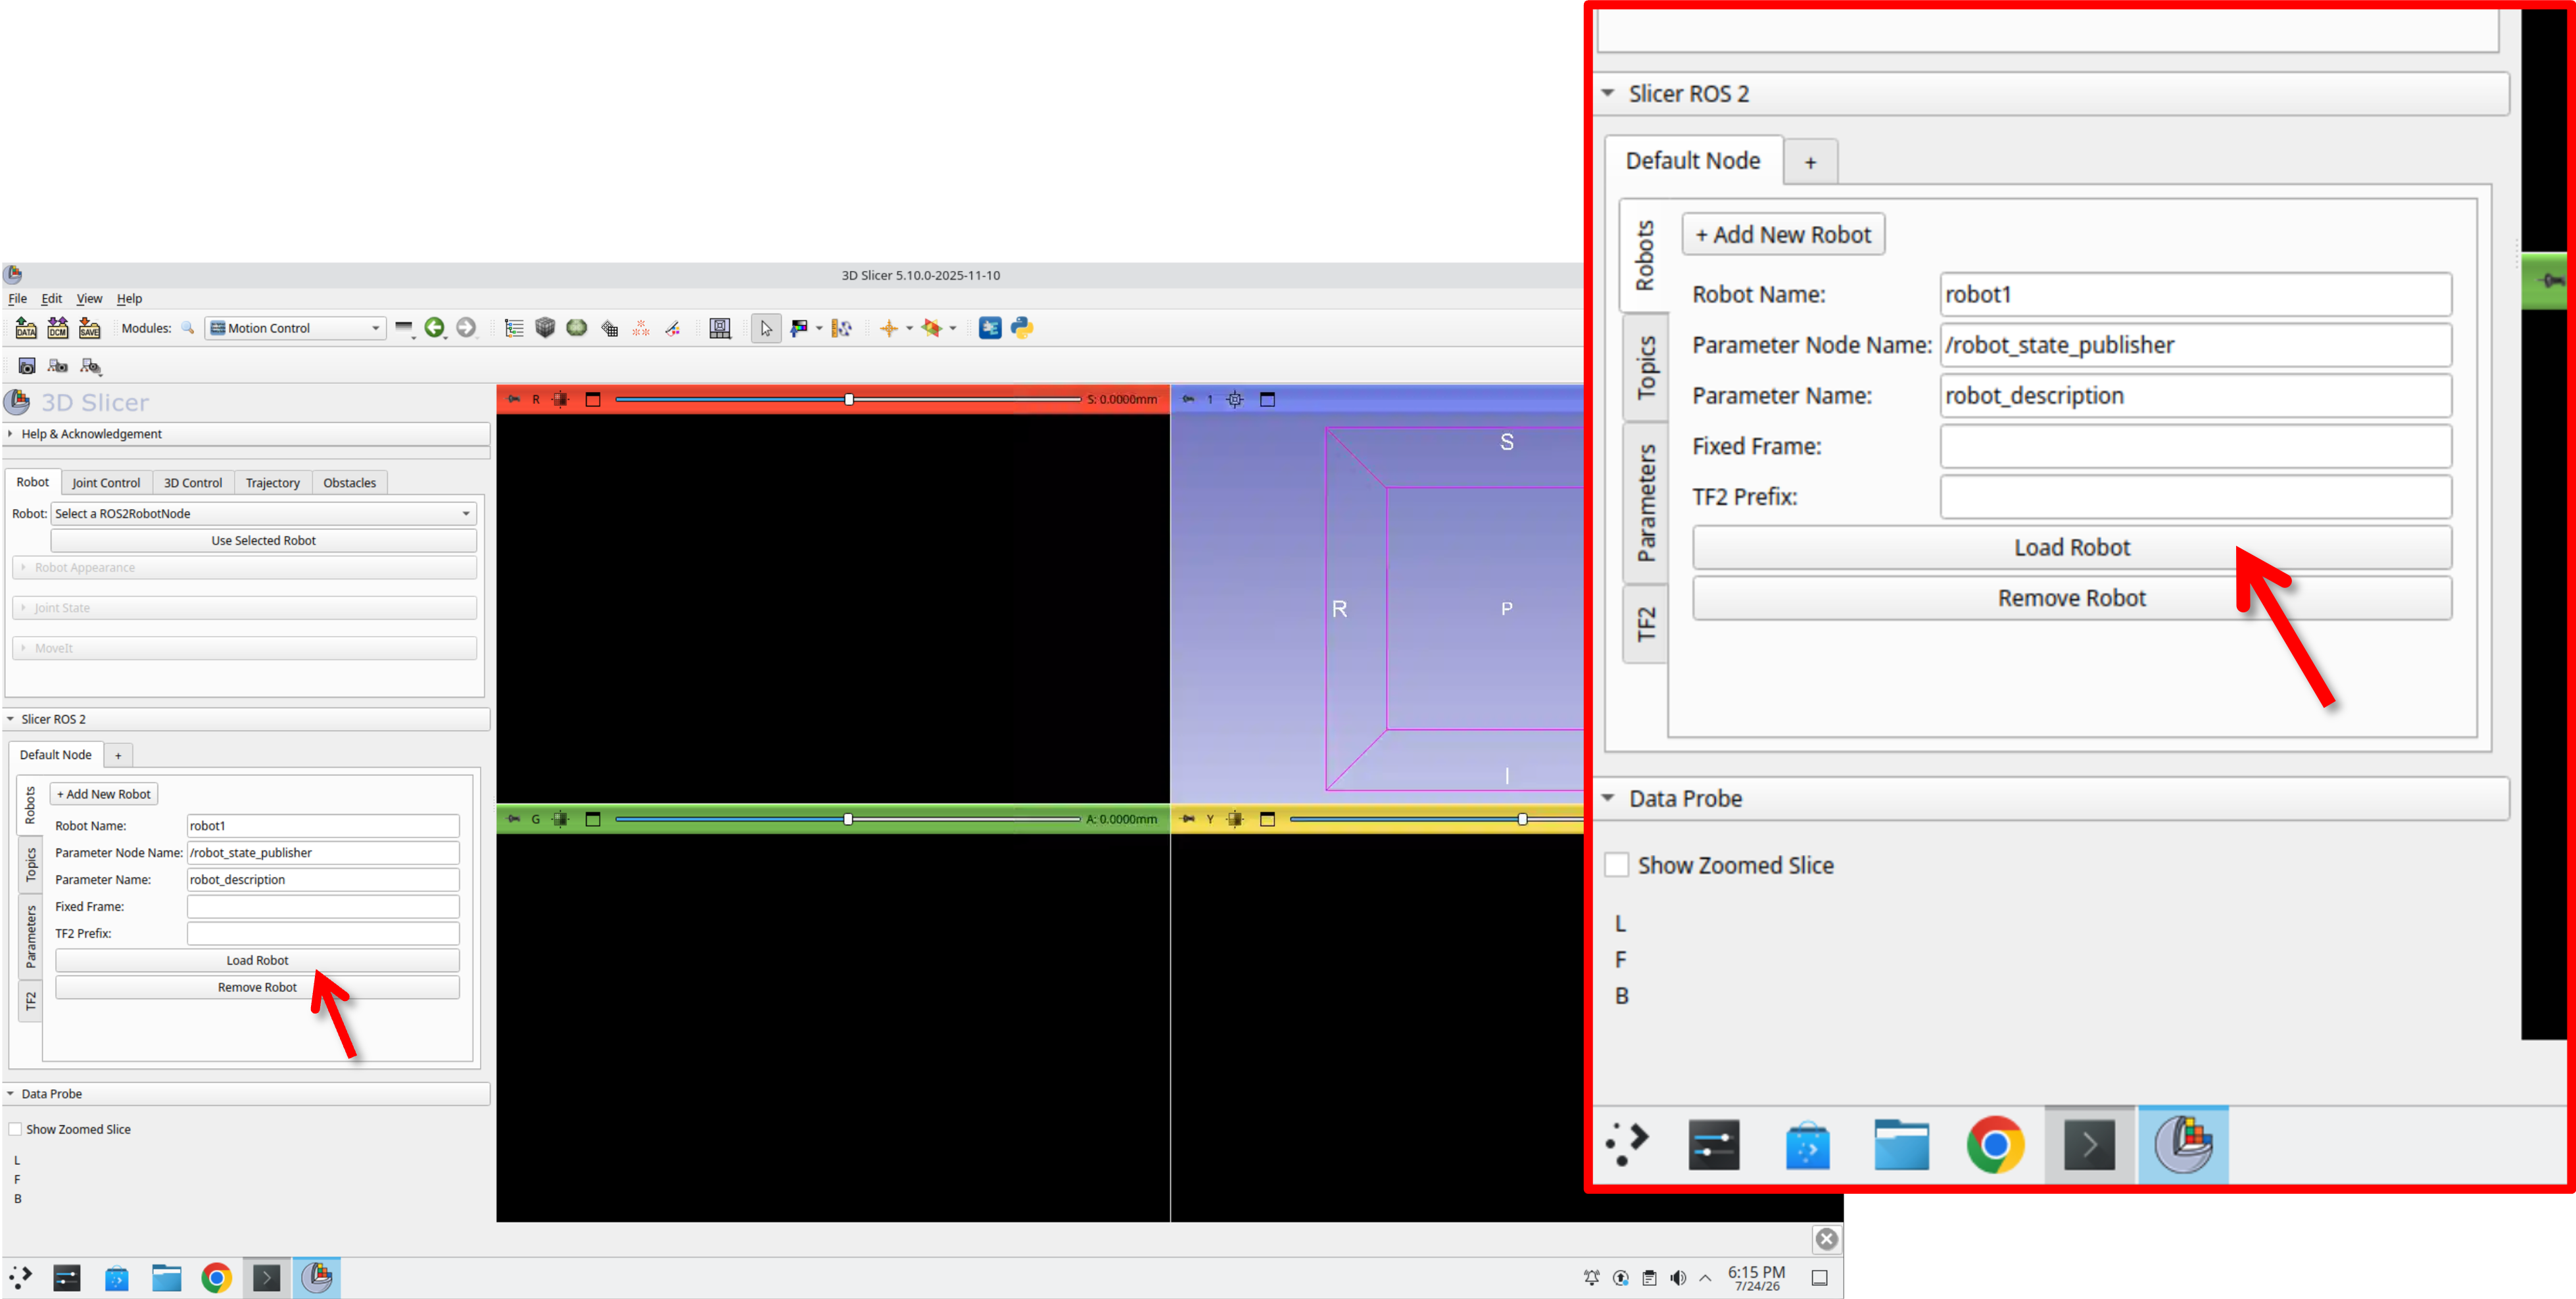
Task: Collapse Slicer ROS 2 section in main window
Action: 247,719
